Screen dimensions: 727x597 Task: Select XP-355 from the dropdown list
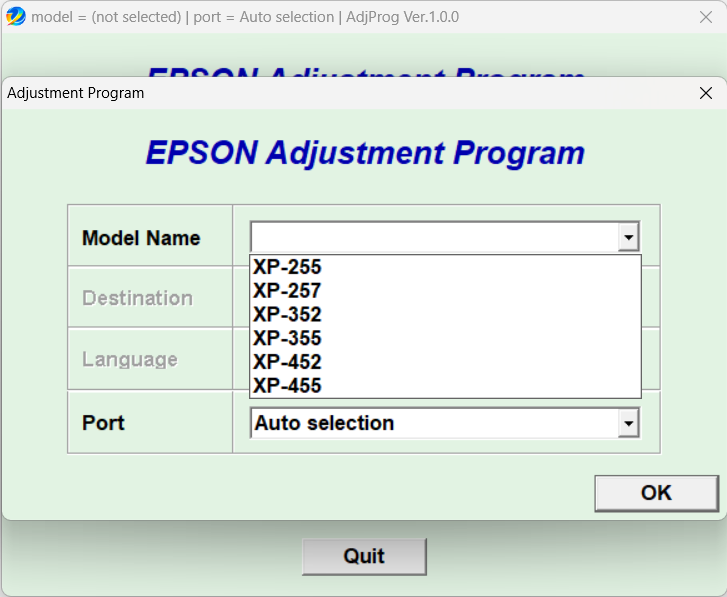point(288,338)
